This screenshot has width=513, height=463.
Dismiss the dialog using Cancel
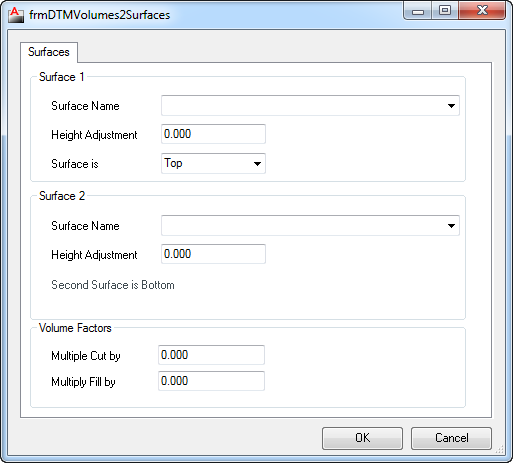point(451,438)
